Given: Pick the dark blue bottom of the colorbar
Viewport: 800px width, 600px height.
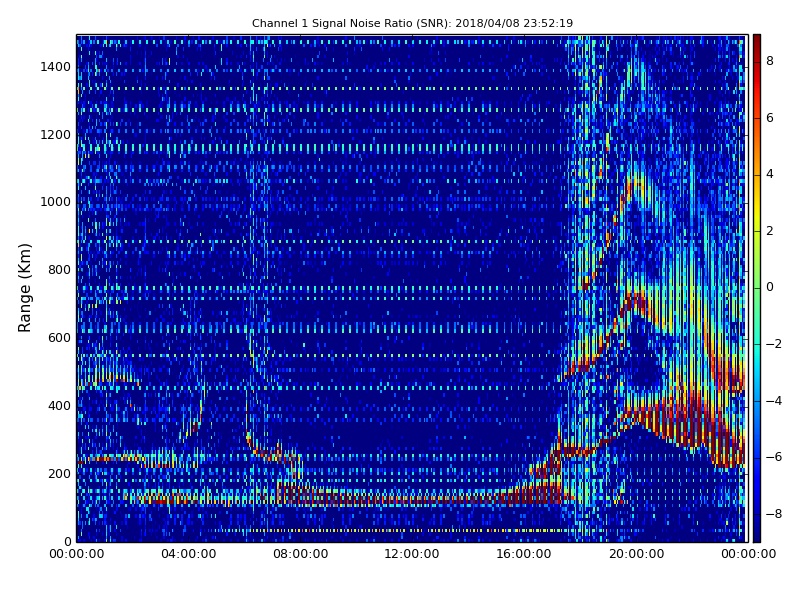Looking at the screenshot, I should point(757,537).
